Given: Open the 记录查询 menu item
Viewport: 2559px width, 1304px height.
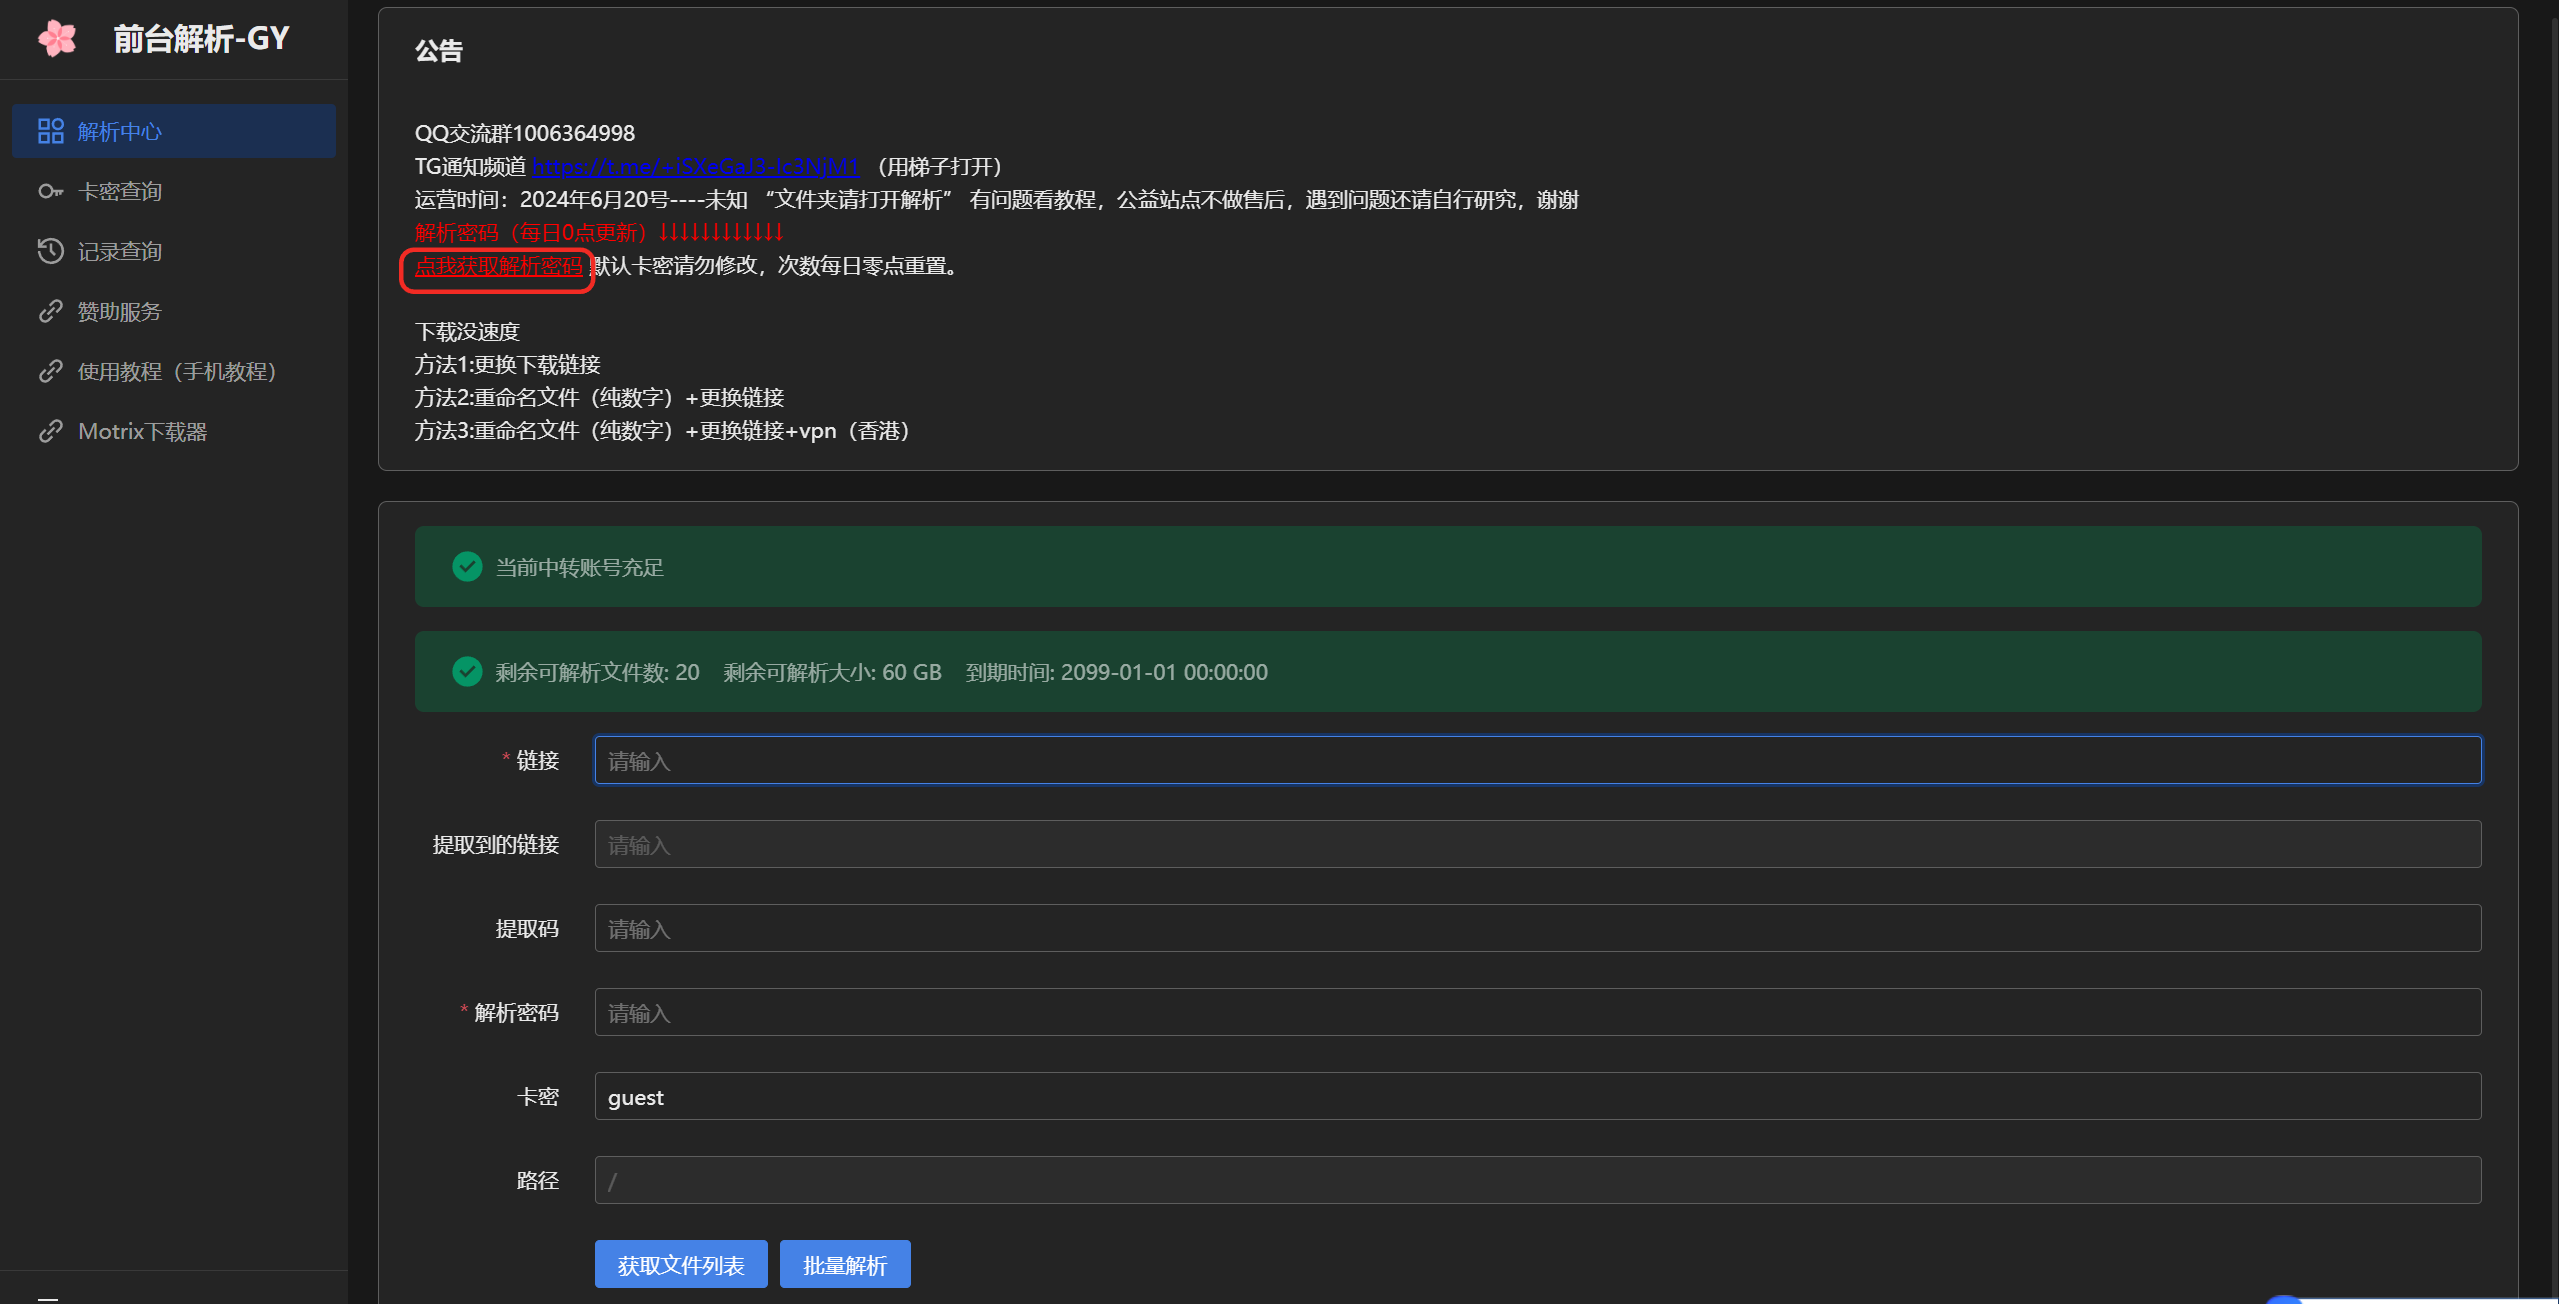Looking at the screenshot, I should [x=120, y=251].
